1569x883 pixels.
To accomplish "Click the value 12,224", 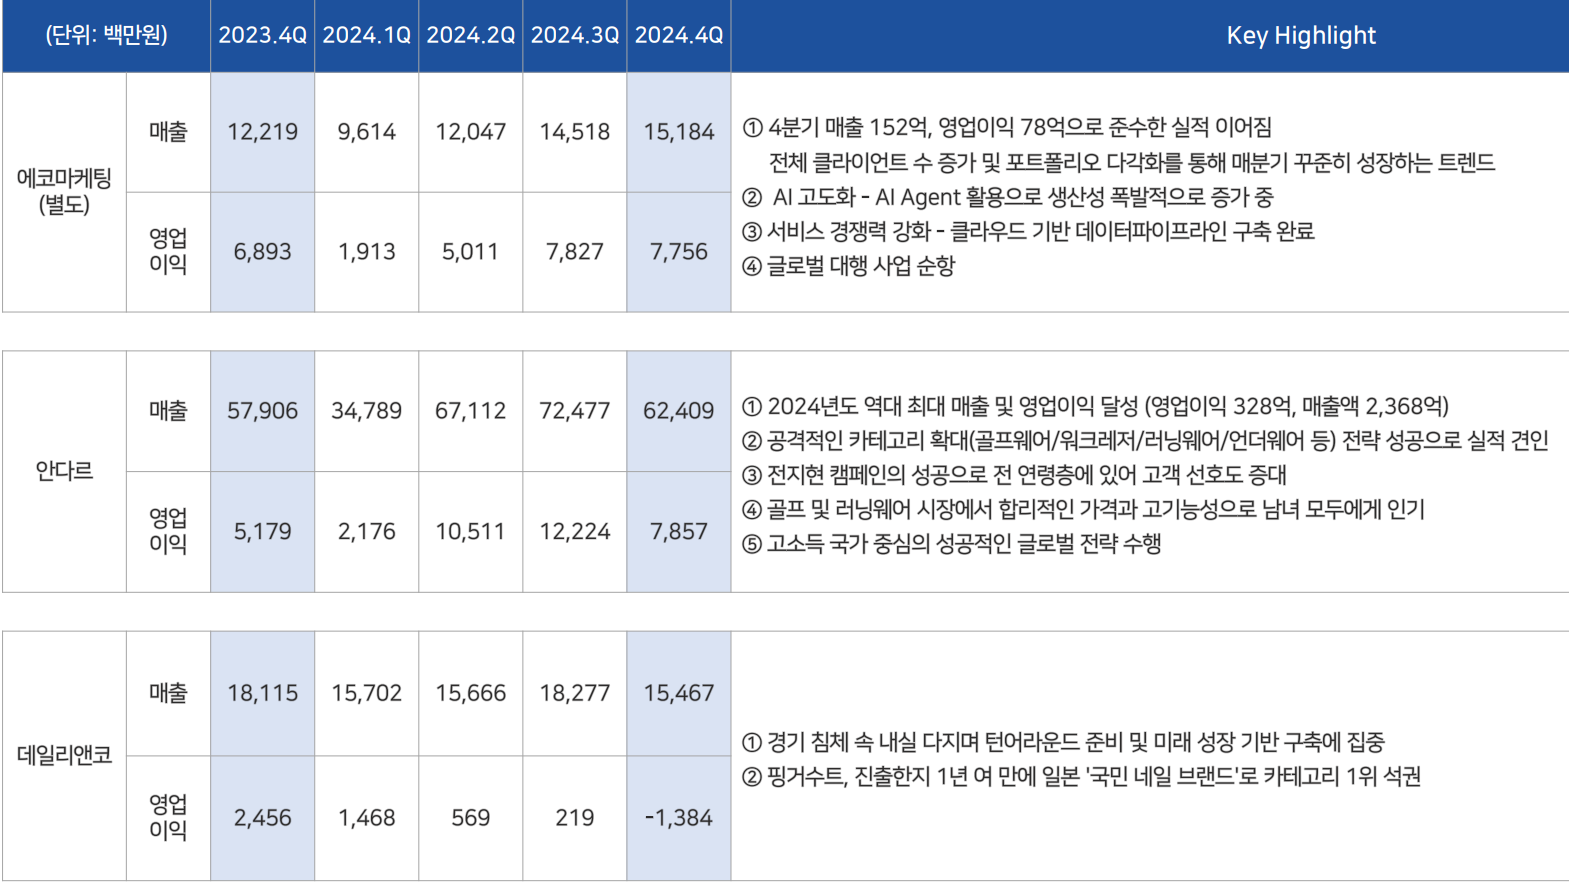I will tap(574, 532).
